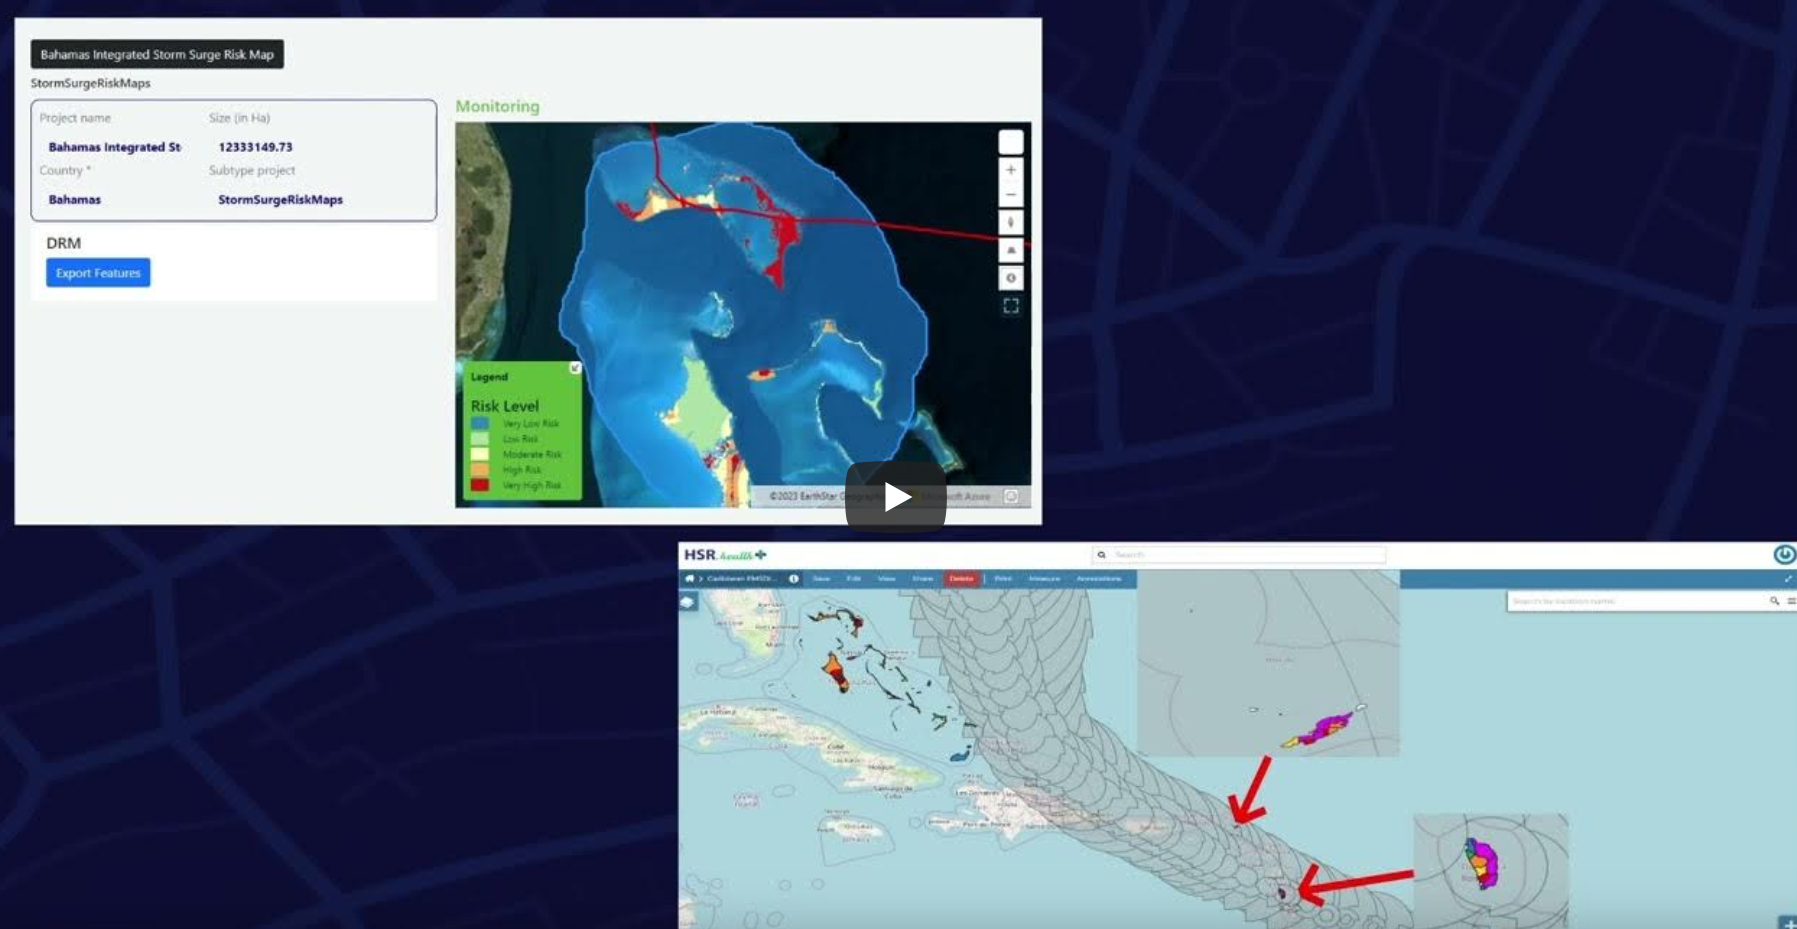Open the info icon beside the breadcrumb
Viewport: 1797px width, 929px height.
point(793,578)
